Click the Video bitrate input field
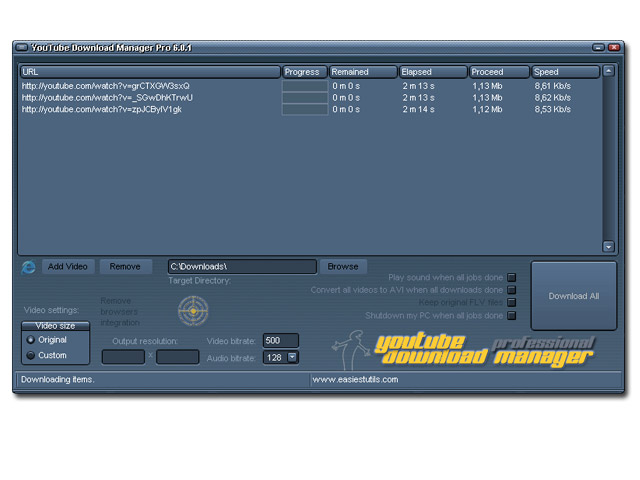 click(x=280, y=341)
